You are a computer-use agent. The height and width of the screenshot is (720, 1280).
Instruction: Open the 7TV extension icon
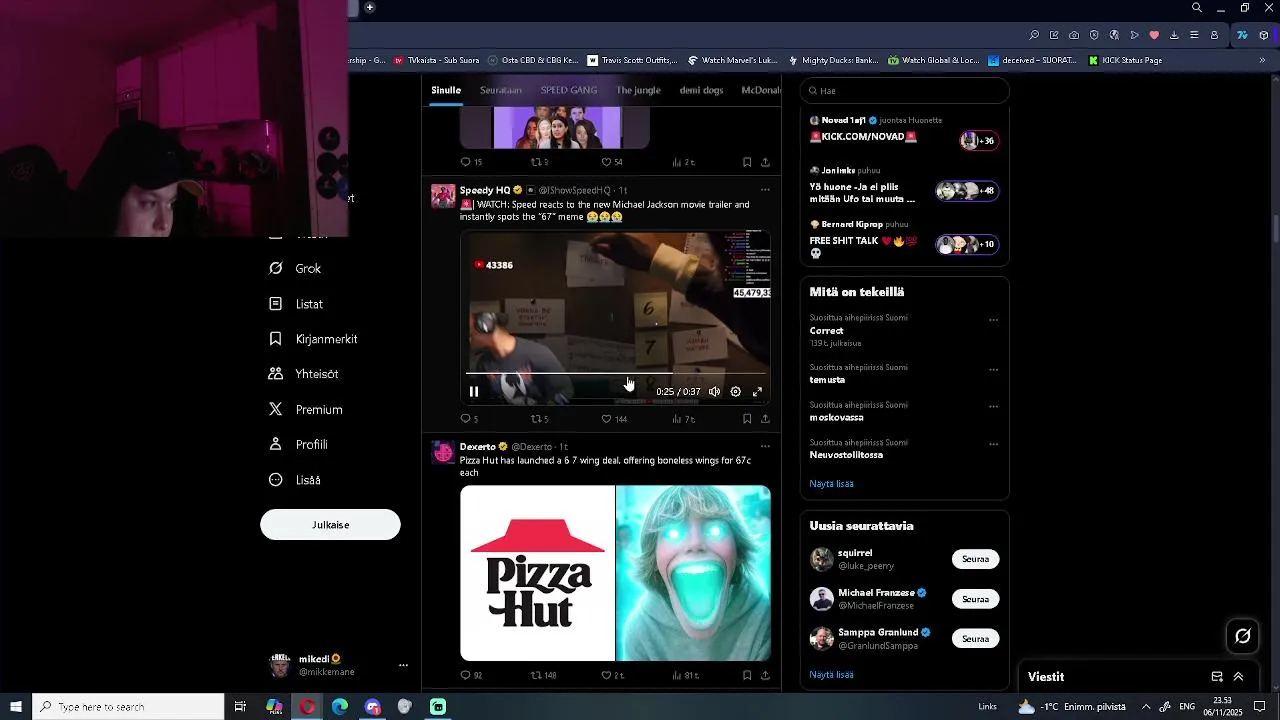pos(1243,35)
